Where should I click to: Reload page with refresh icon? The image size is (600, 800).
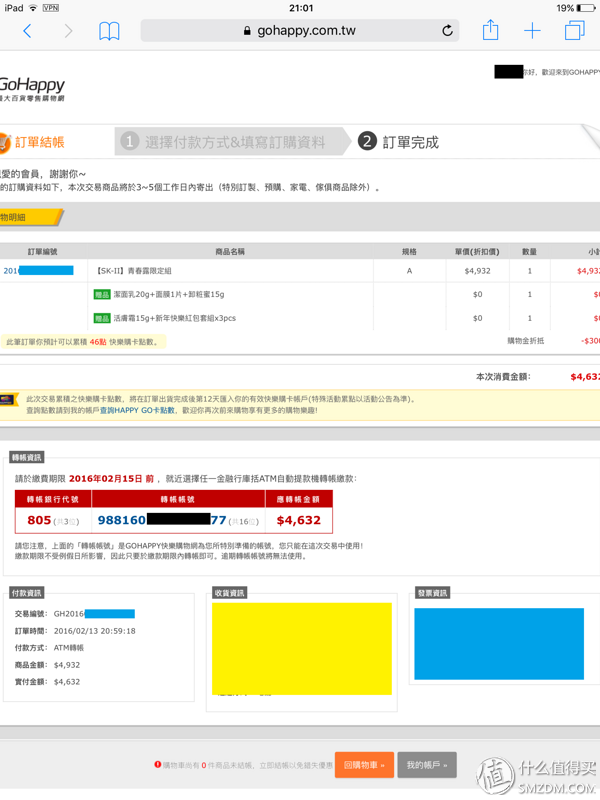447,31
